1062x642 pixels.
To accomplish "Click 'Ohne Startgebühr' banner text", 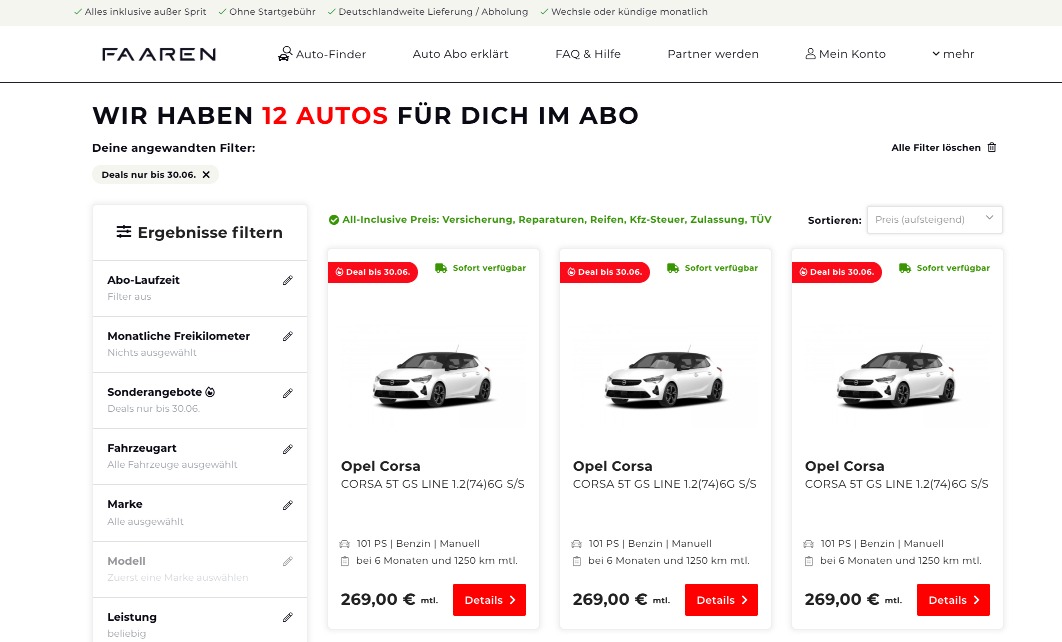I will [x=272, y=12].
